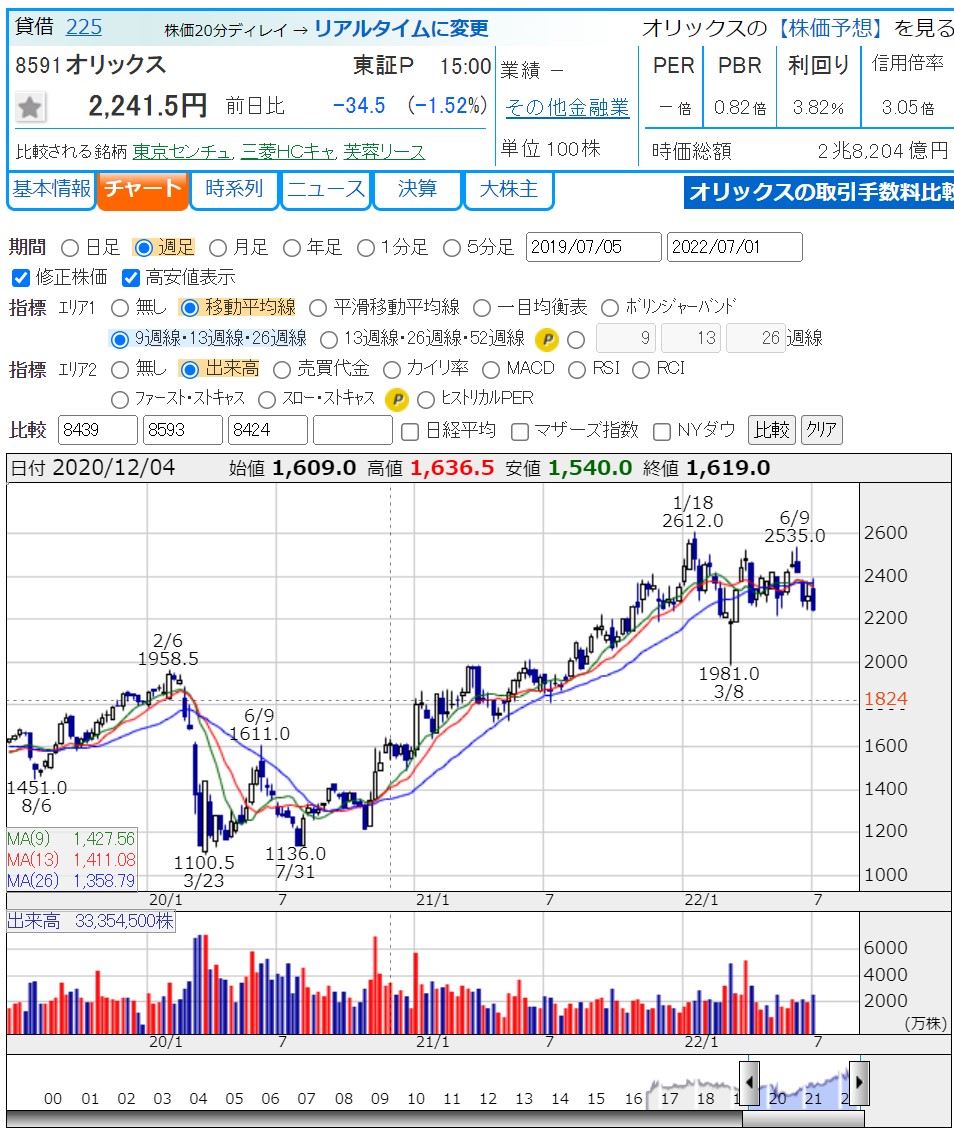The width and height of the screenshot is (954, 1134).
Task: Select the 日足 period radio button
Action: [x=70, y=247]
